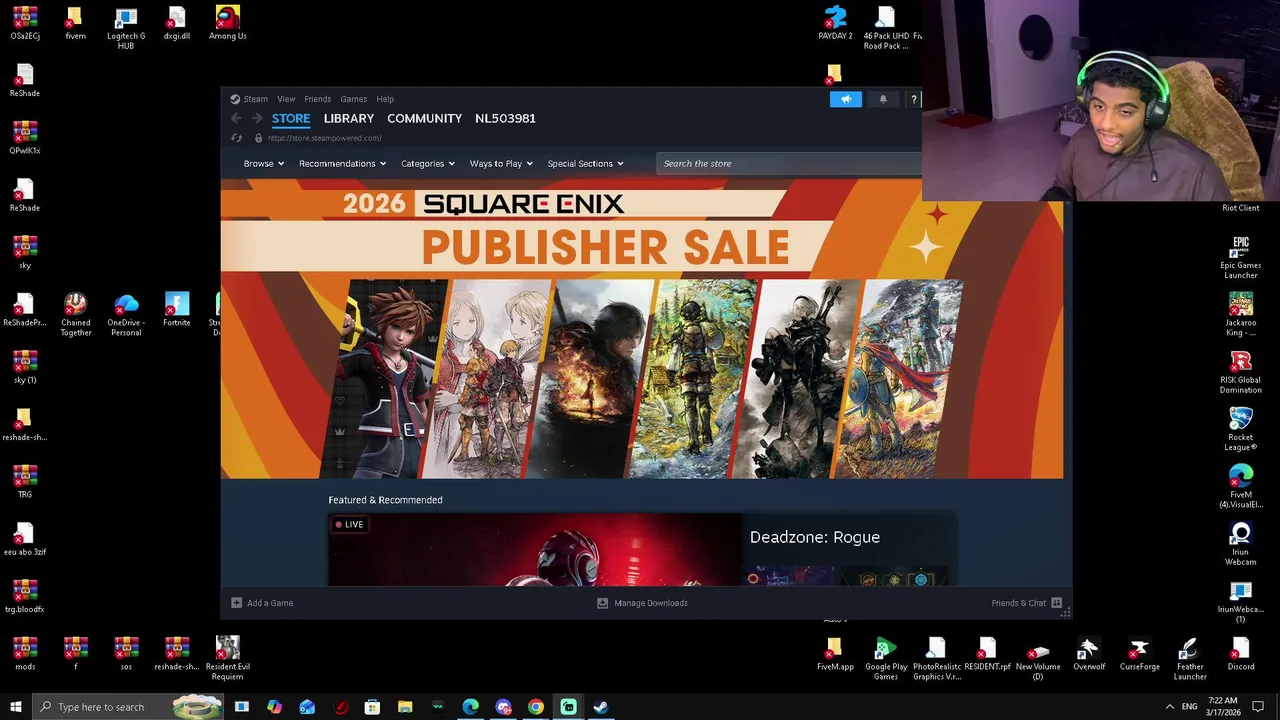Screen dimensions: 1280x720
Task: Go back with Steam's back arrow
Action: click(236, 118)
